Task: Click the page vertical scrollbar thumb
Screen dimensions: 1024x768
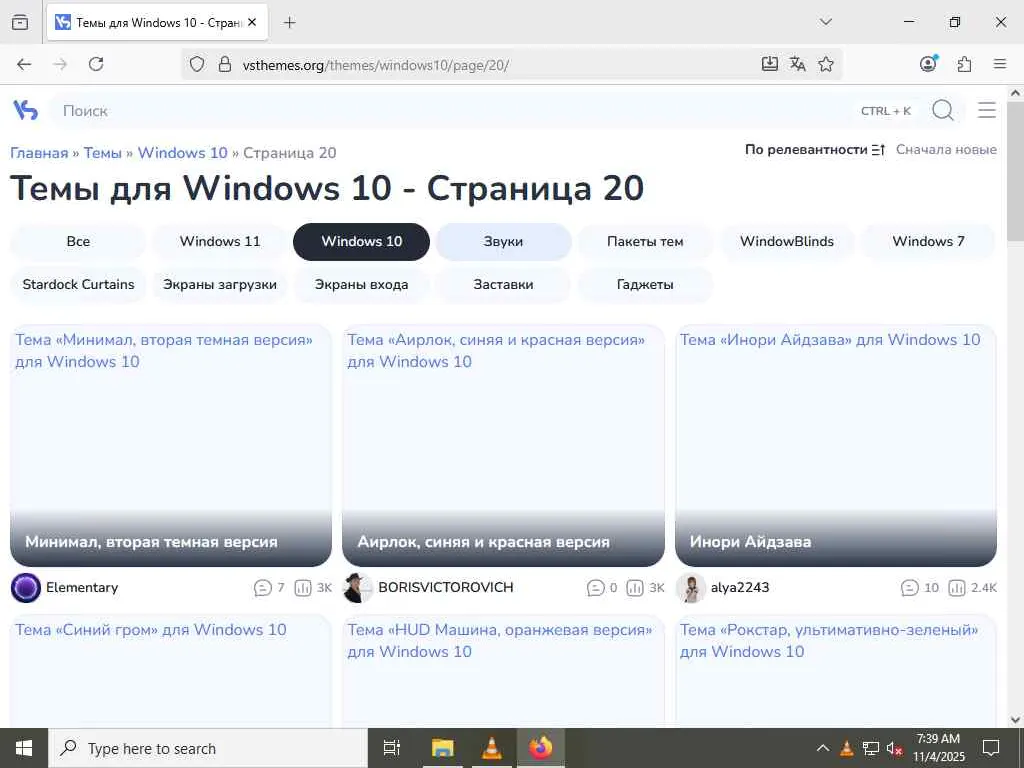Action: pos(1015,170)
